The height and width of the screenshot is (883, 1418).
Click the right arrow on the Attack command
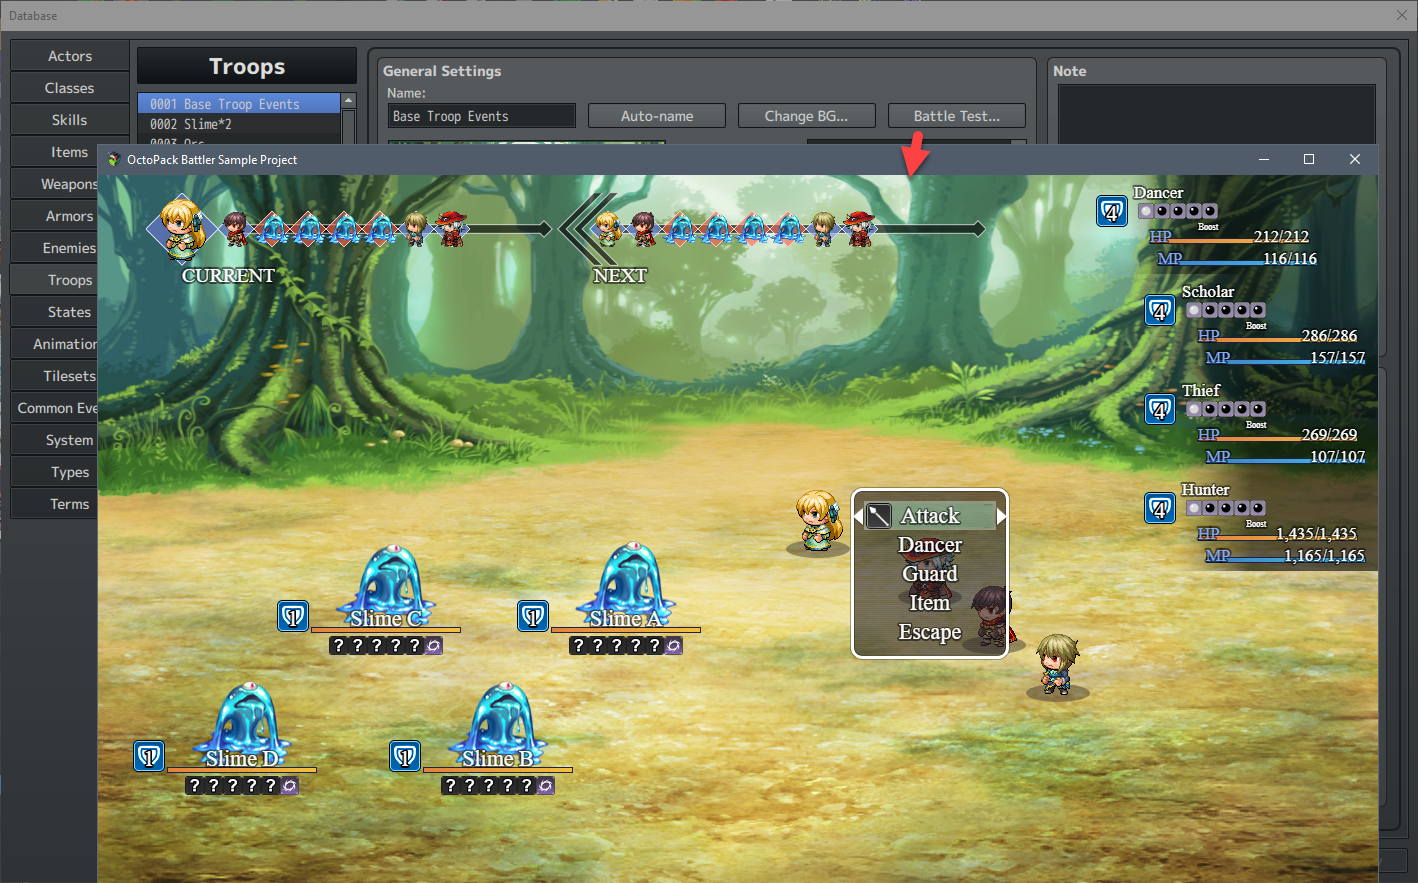pos(1001,516)
